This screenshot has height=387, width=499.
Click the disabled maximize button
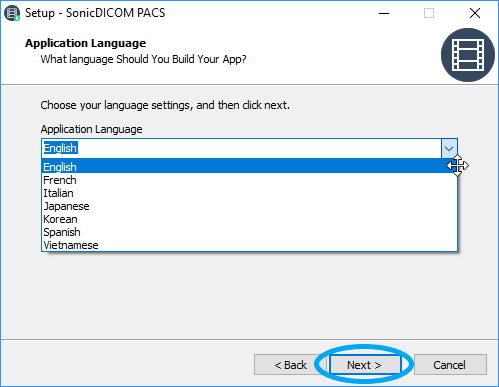[429, 13]
